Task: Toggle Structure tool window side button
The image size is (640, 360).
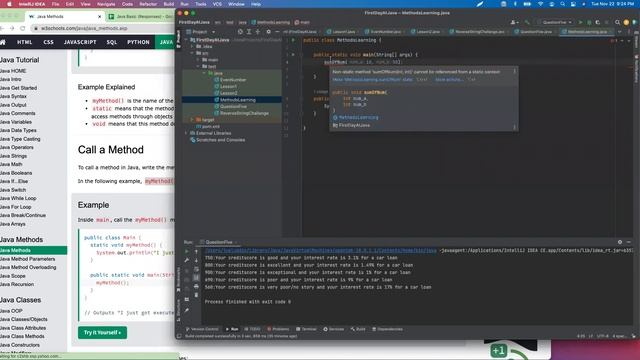Action: point(178,309)
